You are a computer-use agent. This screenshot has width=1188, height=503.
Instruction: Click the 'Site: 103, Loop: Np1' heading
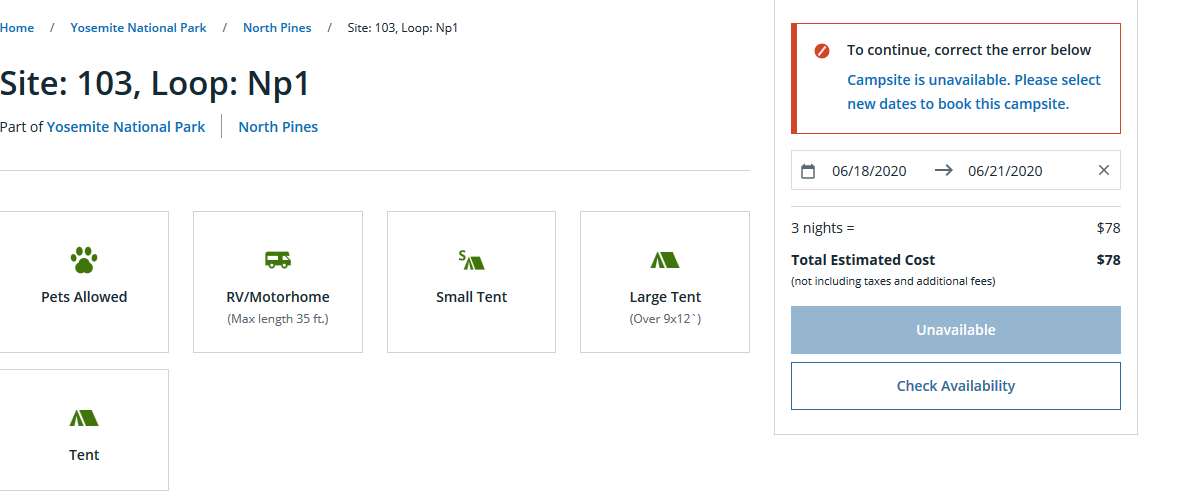(155, 83)
